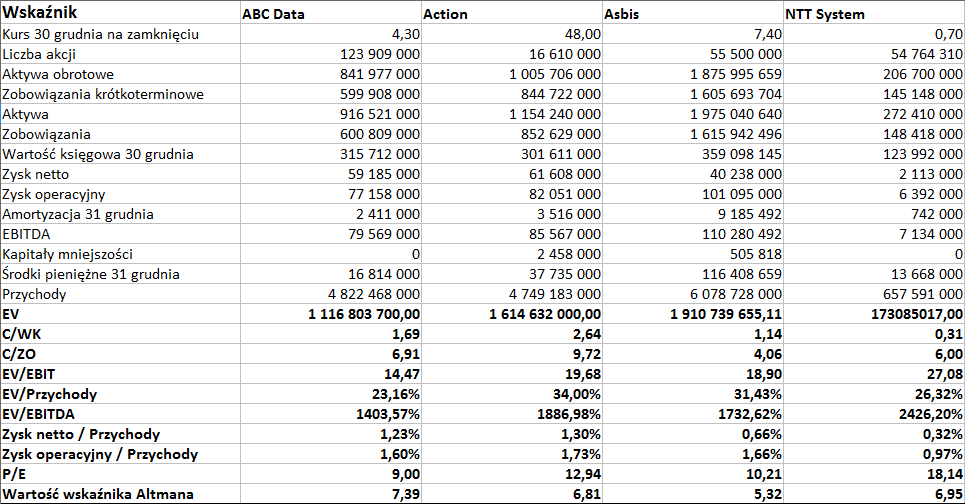Click the C/WK row label

point(22,334)
